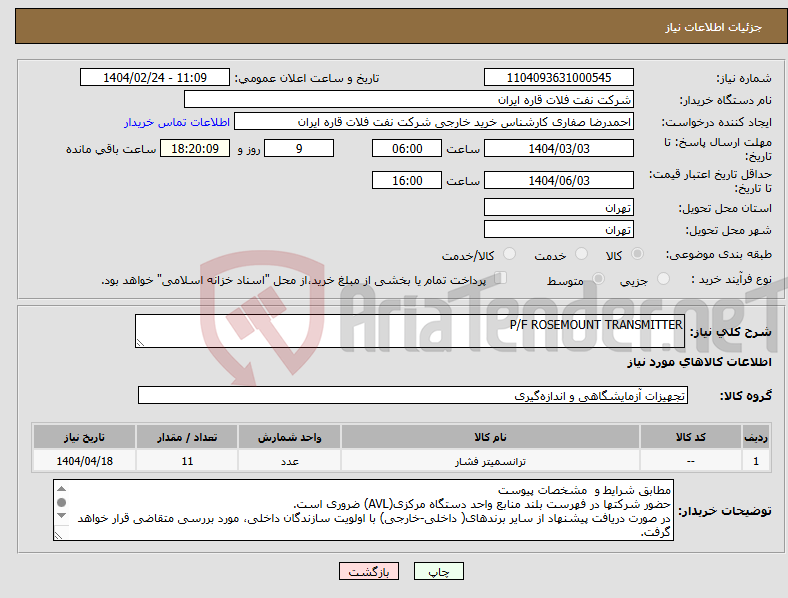Select the کالا/خدمت radio button
The image size is (788, 598).
pyautogui.click(x=510, y=254)
